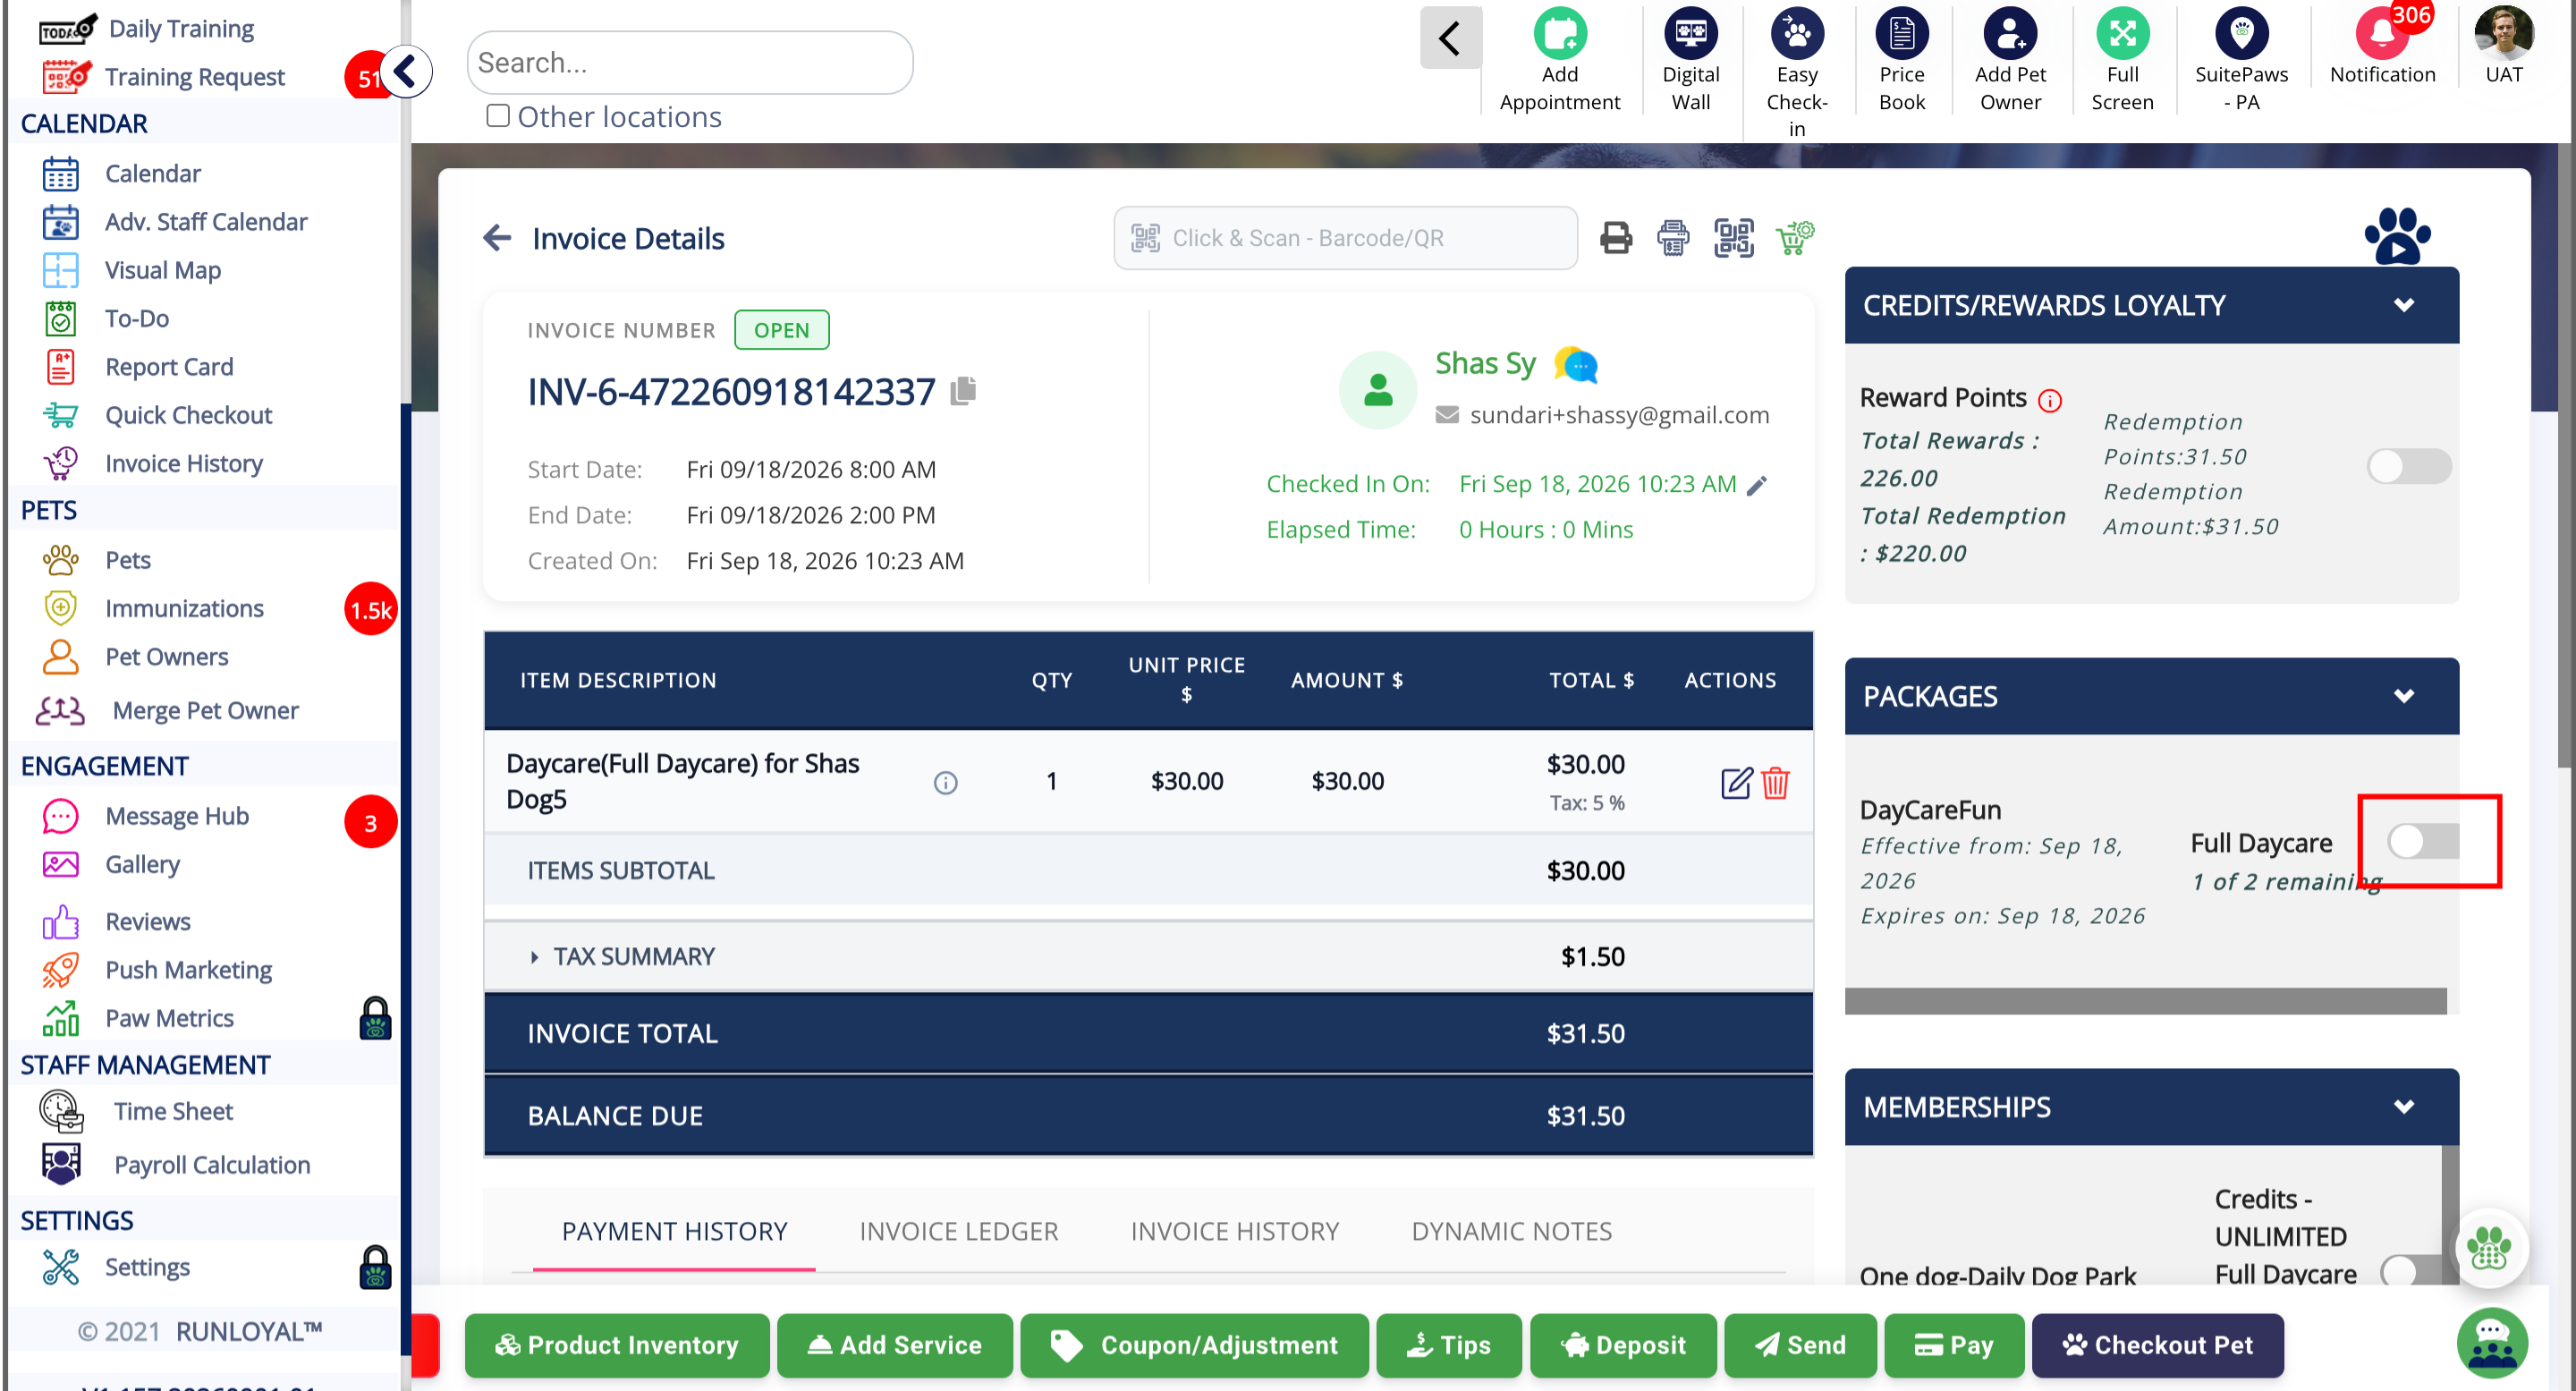The height and width of the screenshot is (1391, 2576).
Task: Click the Pay button
Action: [x=1954, y=1345]
